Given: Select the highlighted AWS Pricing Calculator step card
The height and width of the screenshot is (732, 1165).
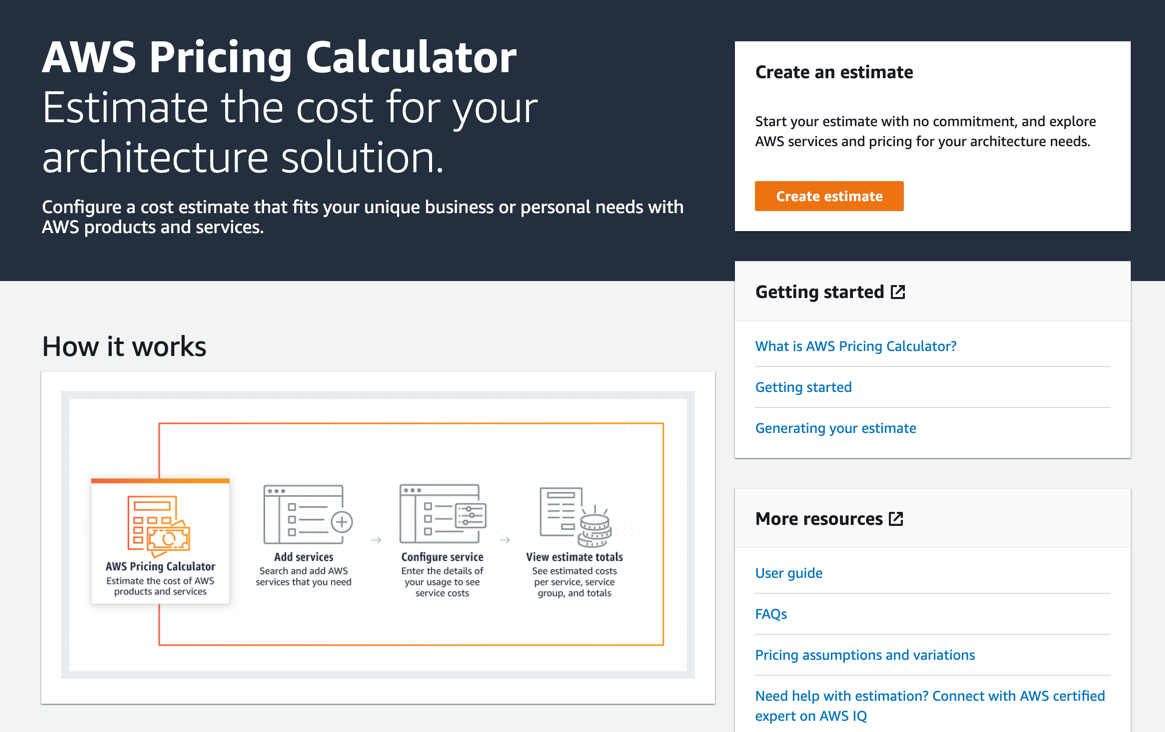Looking at the screenshot, I should click(160, 540).
